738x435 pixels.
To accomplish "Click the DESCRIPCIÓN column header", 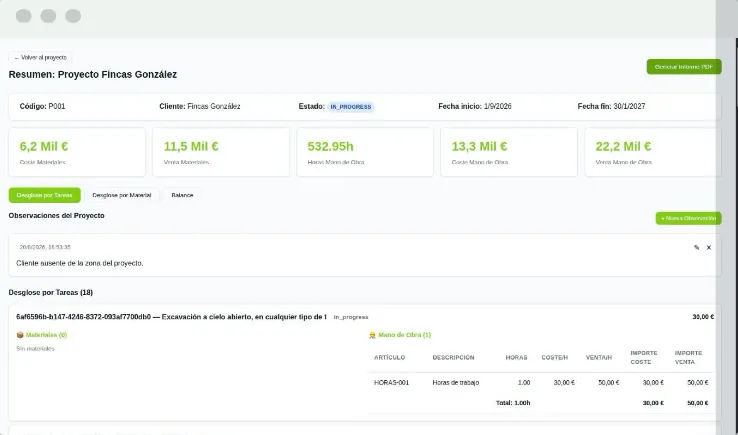I will 453,358.
